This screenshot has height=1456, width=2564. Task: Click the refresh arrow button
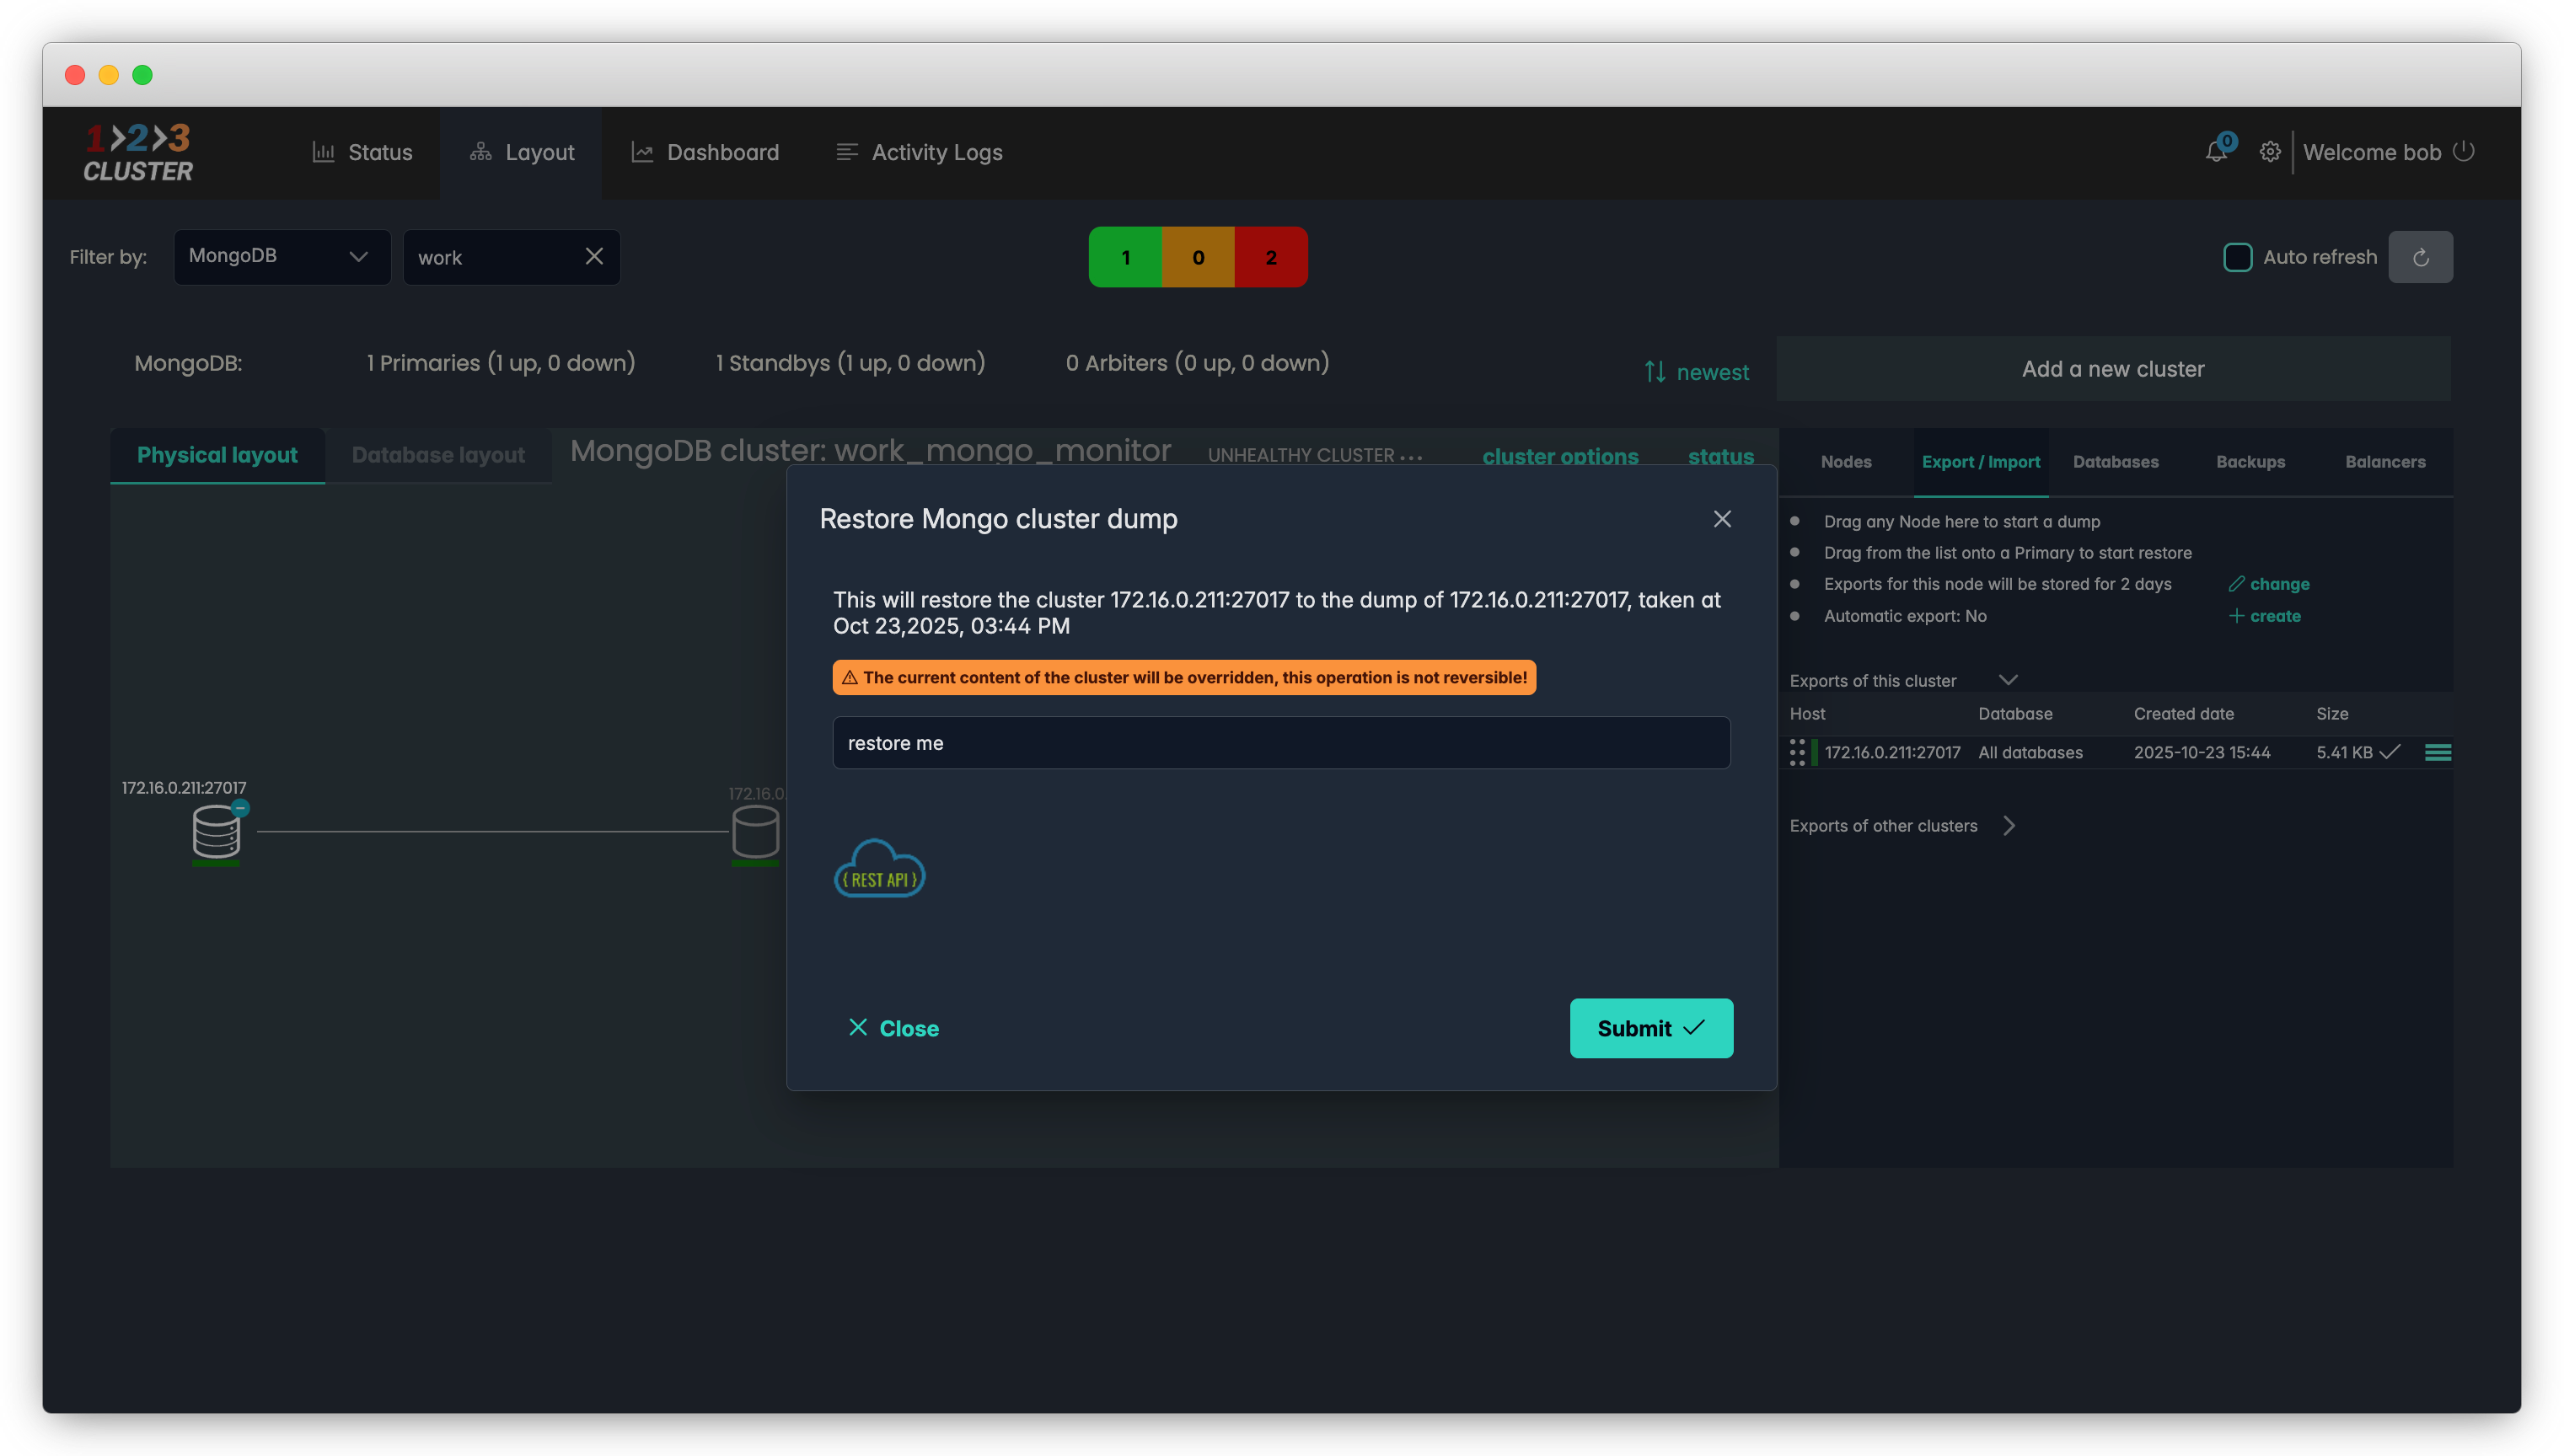(2420, 257)
